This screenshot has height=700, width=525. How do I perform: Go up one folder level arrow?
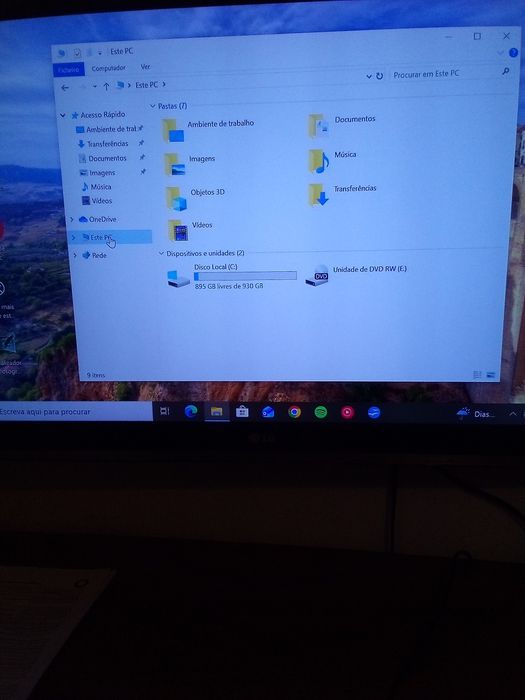pos(106,87)
